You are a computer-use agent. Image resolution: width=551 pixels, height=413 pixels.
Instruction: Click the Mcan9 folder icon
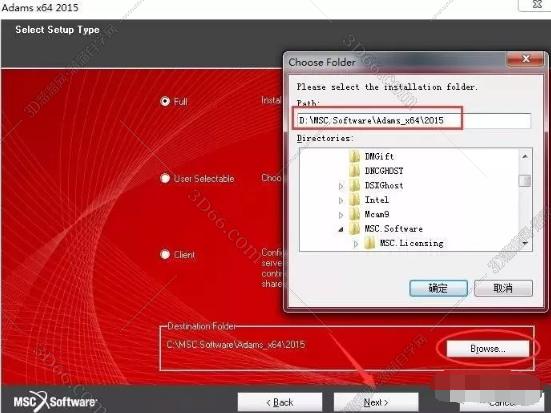coord(355,214)
